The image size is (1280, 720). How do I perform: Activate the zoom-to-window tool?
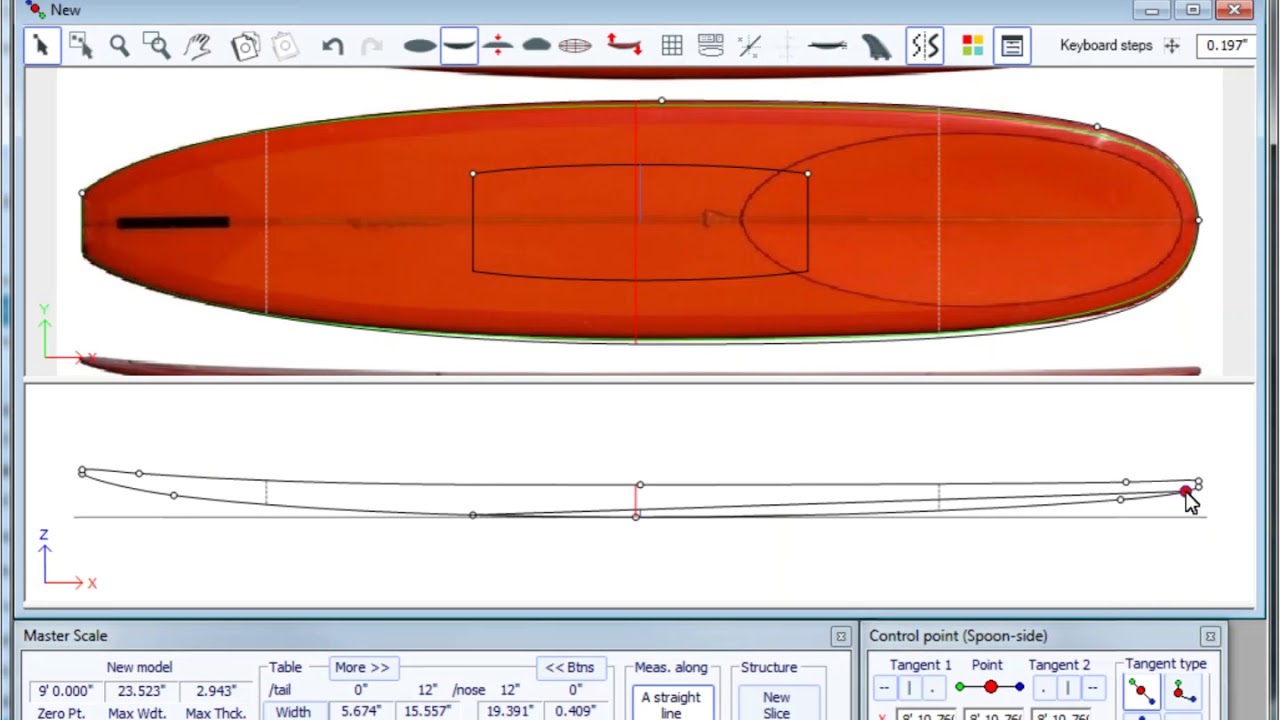pos(157,46)
